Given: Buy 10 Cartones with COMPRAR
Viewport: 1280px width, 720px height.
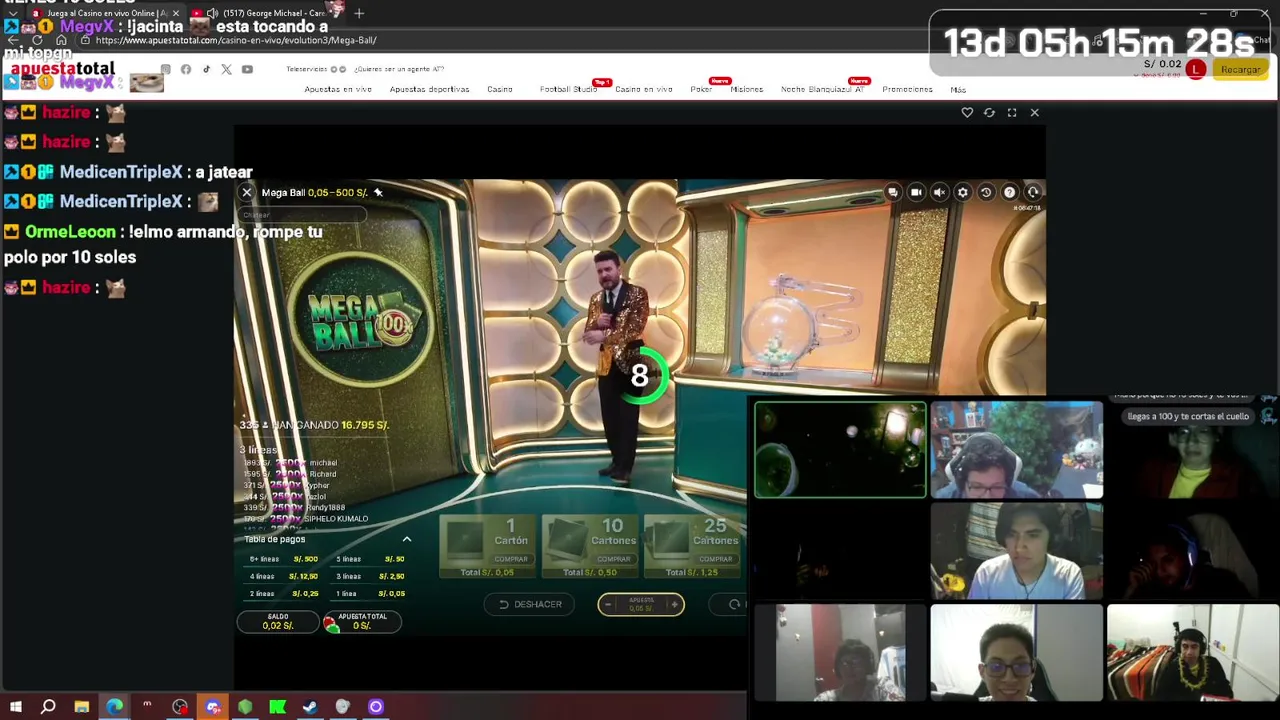Looking at the screenshot, I should click(x=613, y=559).
